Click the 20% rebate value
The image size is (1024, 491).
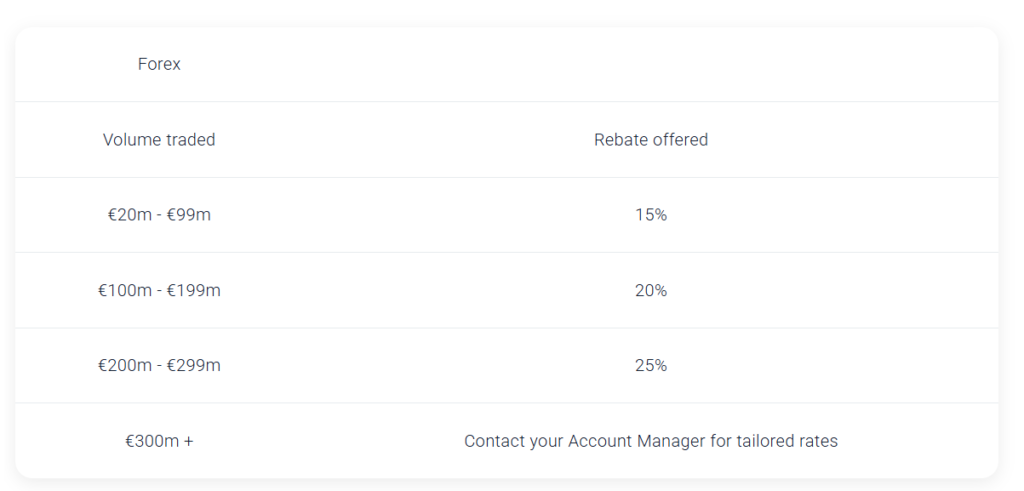(650, 290)
